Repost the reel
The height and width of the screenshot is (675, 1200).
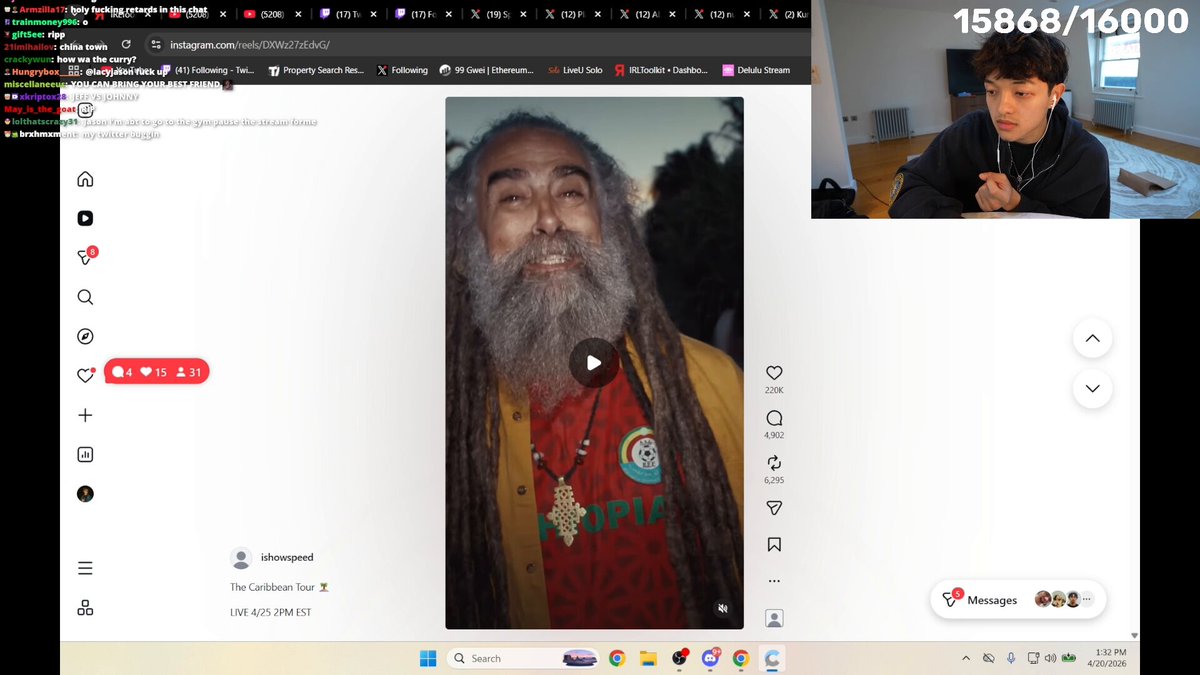pos(774,463)
